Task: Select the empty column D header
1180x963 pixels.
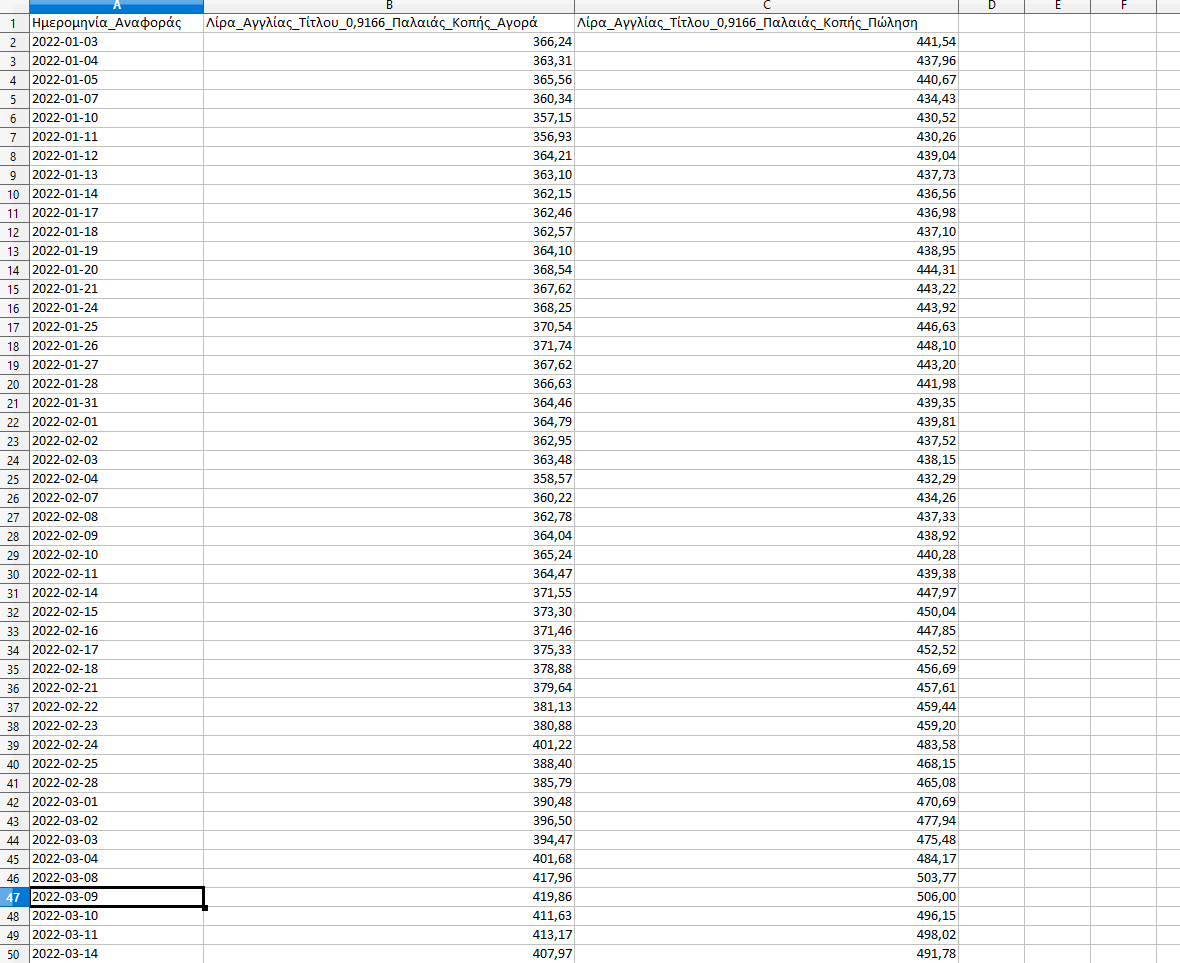Action: pos(991,6)
